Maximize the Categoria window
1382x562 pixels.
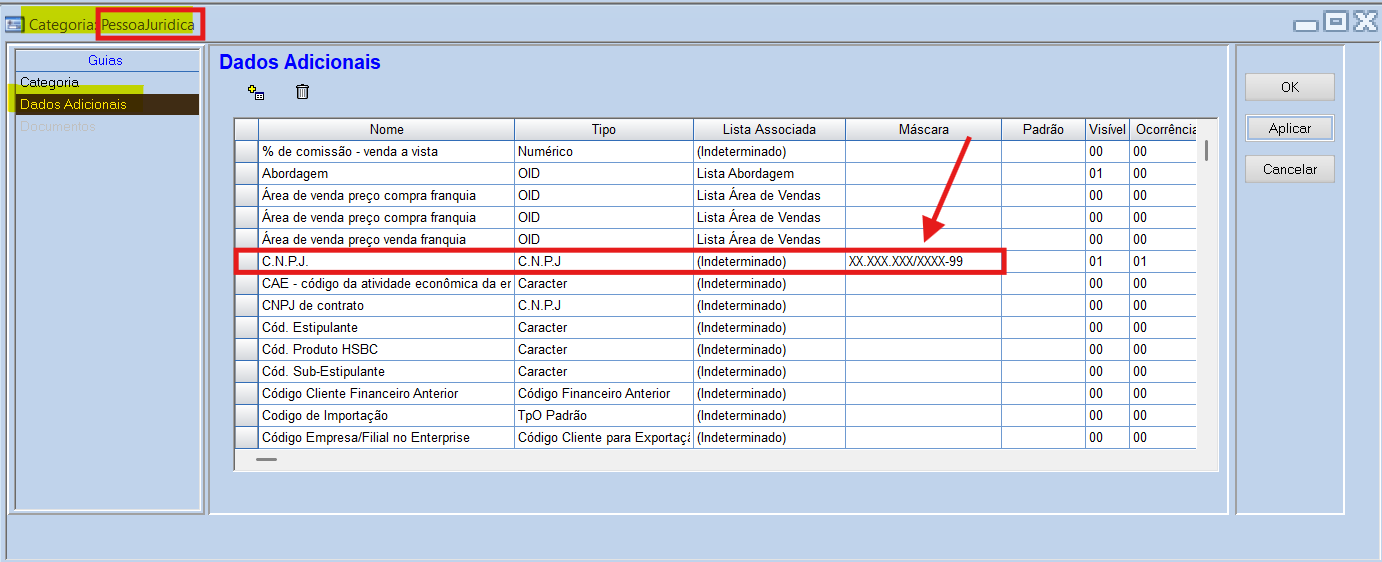1336,22
